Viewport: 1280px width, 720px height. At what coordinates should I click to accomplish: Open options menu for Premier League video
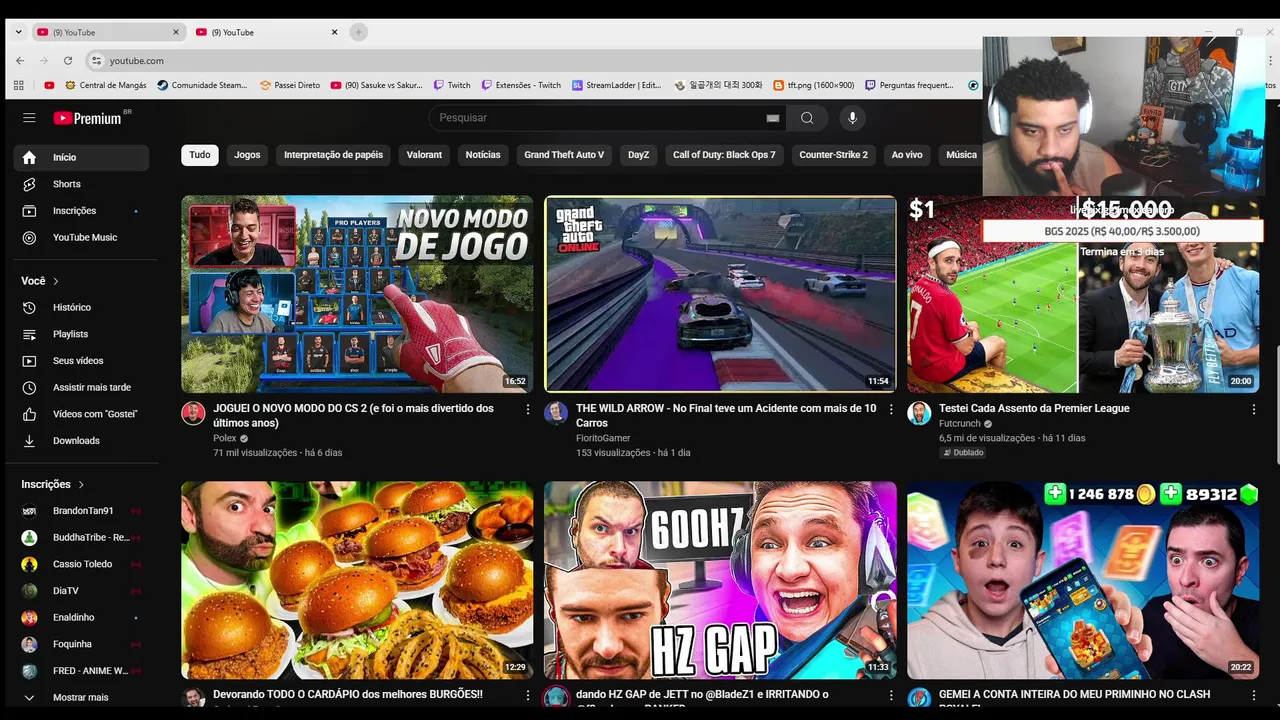coord(1253,409)
